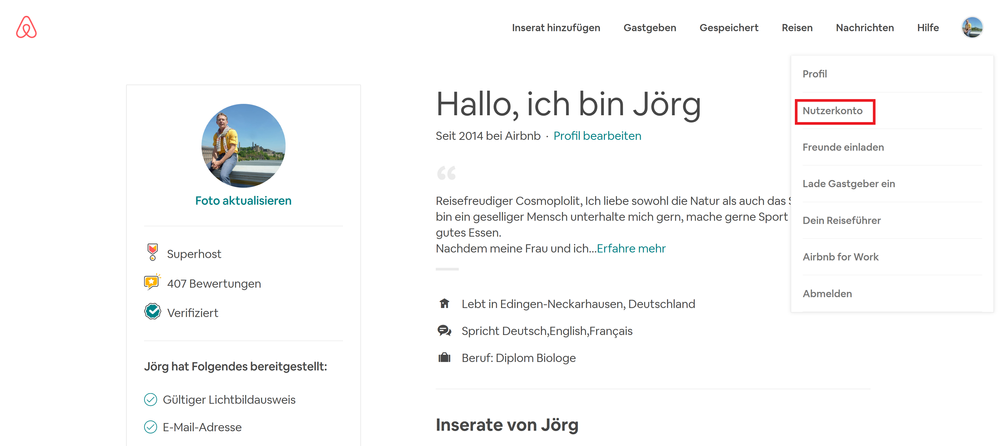Click Profil bearbeiten link
This screenshot has width=999, height=446.
597,136
